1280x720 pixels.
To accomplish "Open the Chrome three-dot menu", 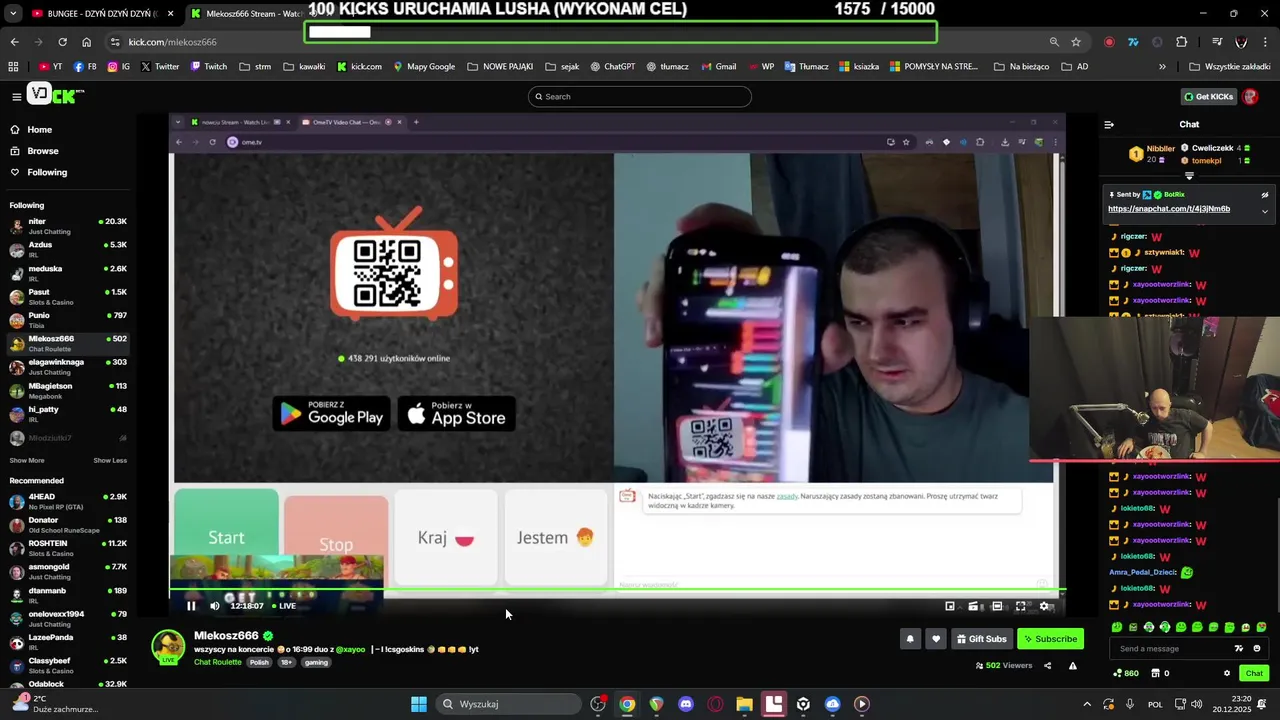I will tap(1266, 42).
